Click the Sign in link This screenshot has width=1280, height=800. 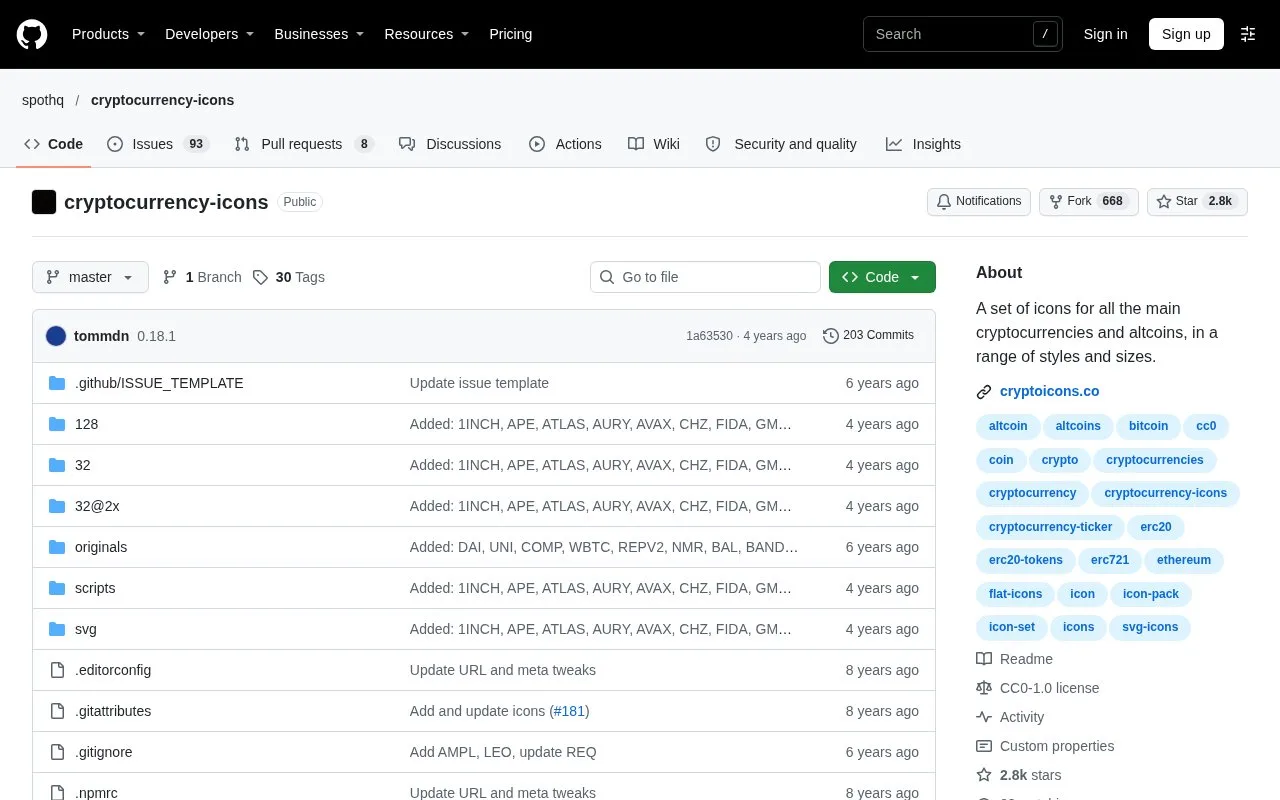[x=1105, y=34]
